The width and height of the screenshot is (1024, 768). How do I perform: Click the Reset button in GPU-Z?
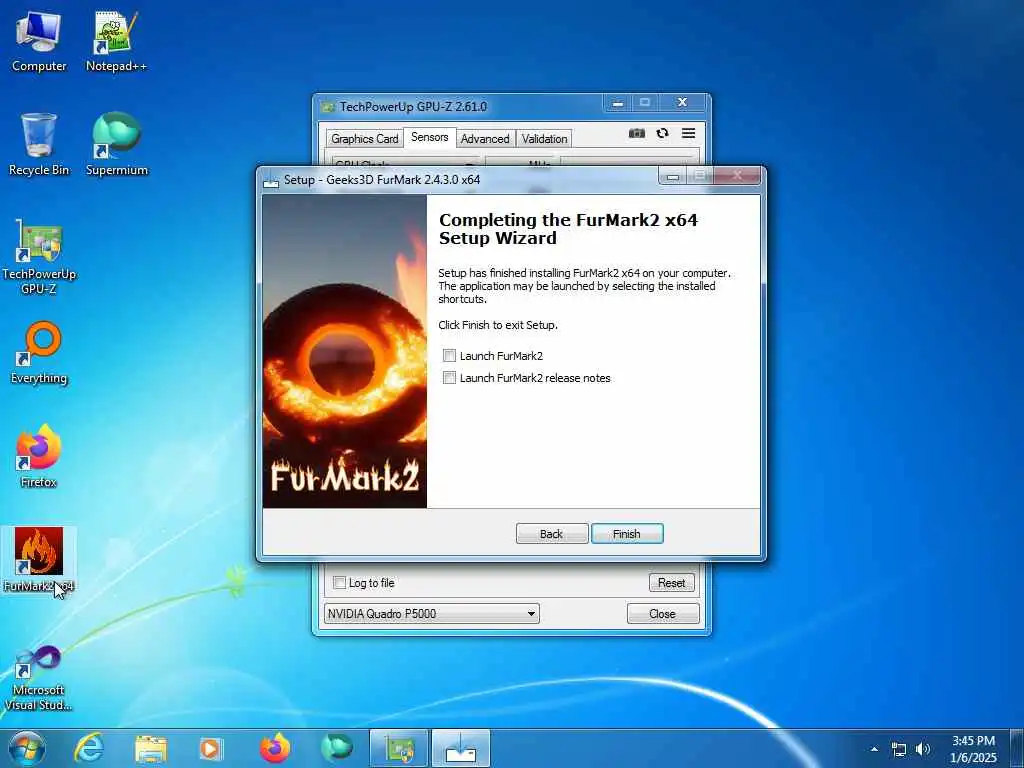click(x=671, y=583)
